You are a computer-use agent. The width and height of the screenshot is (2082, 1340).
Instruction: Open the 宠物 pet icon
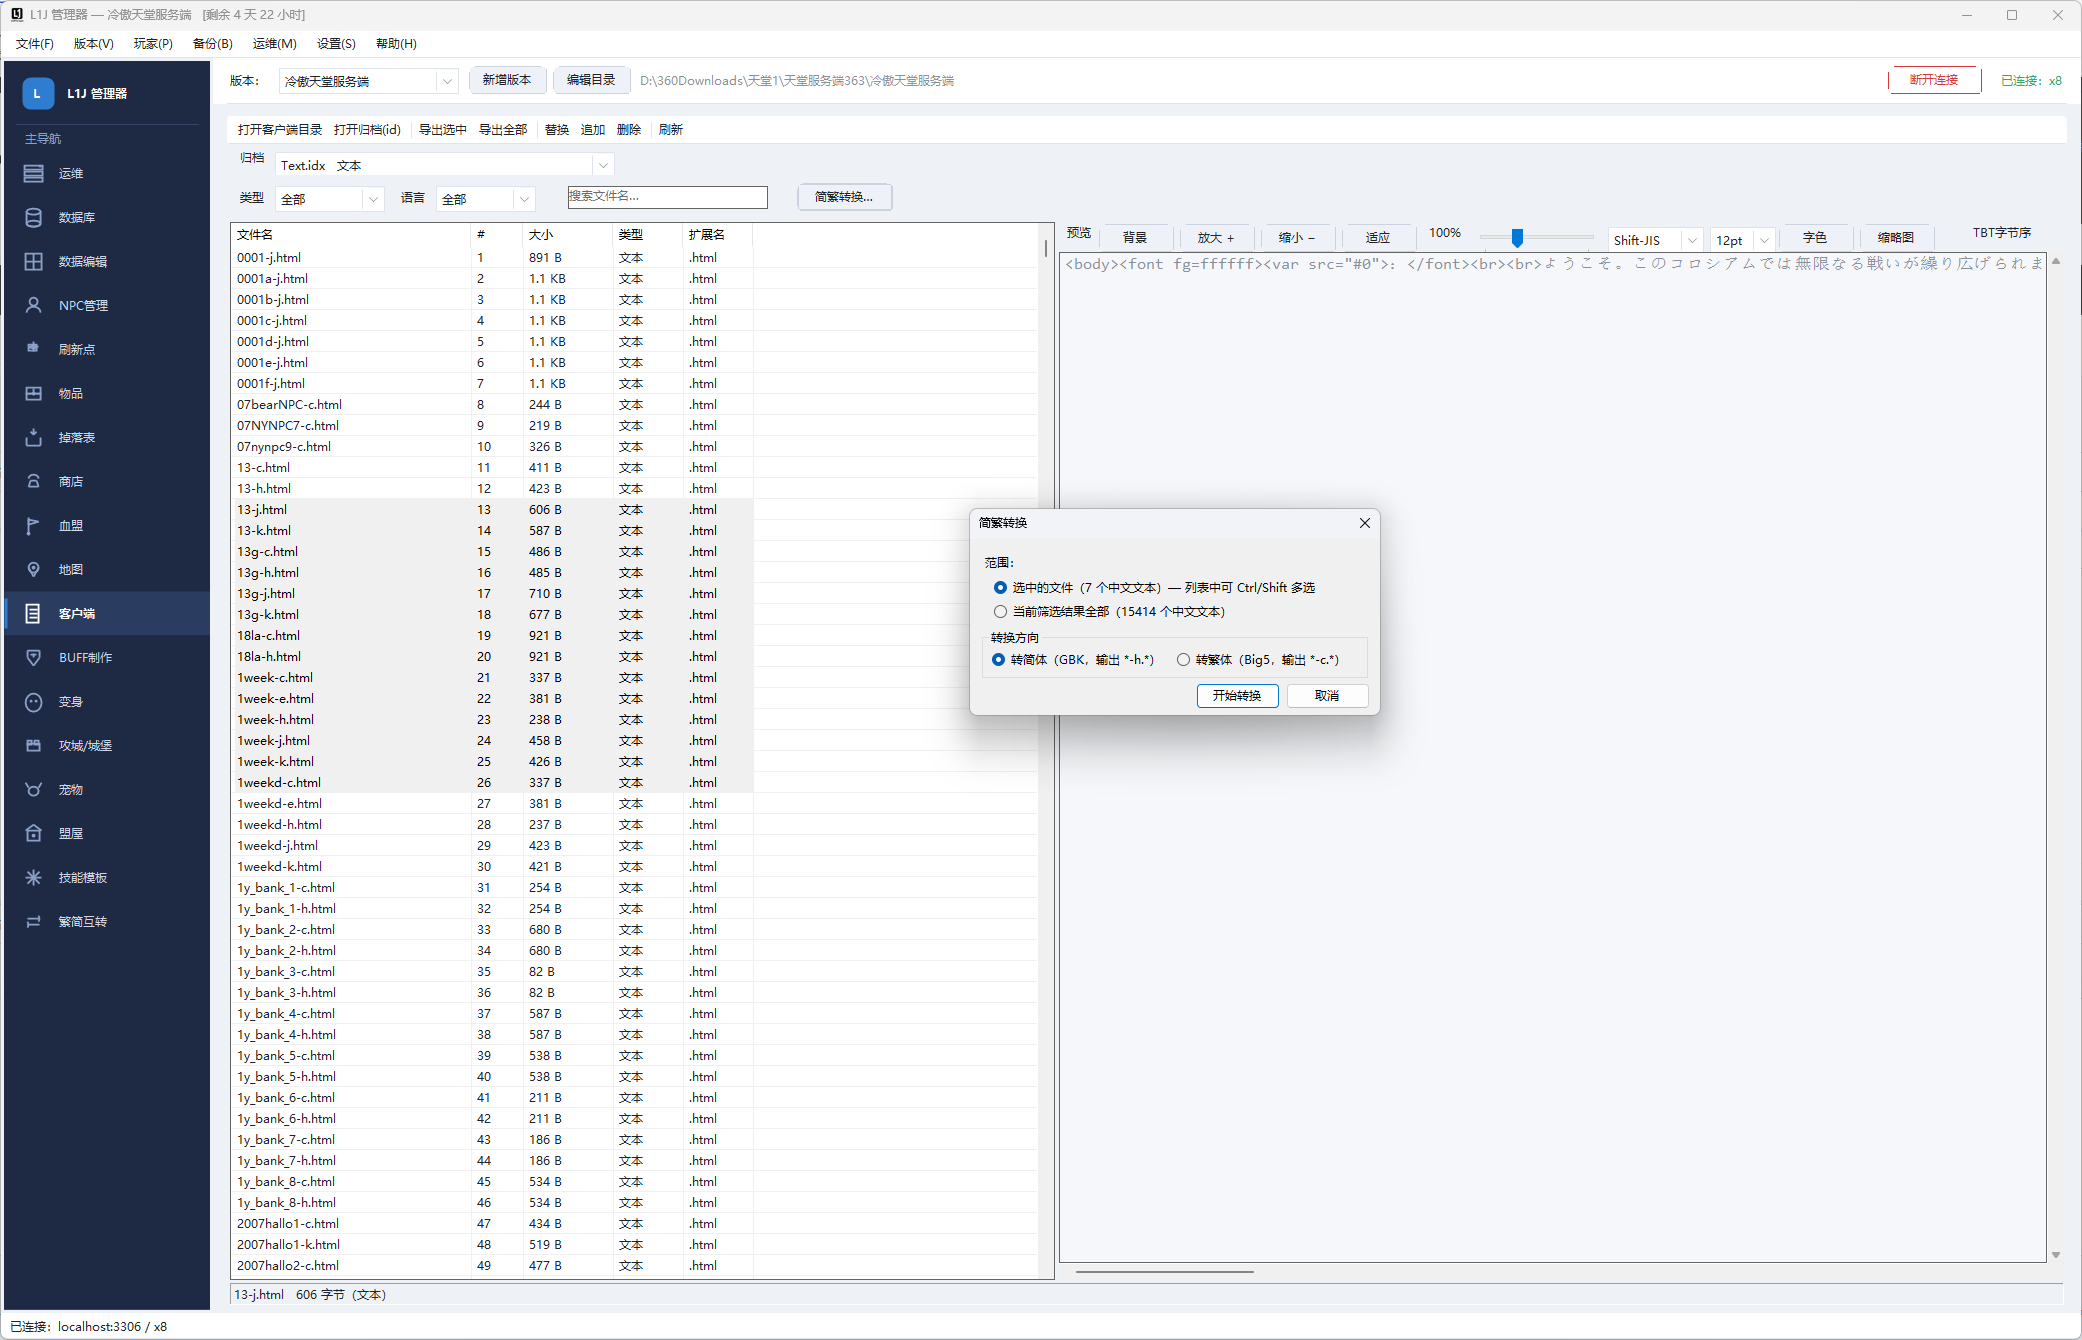(x=34, y=789)
